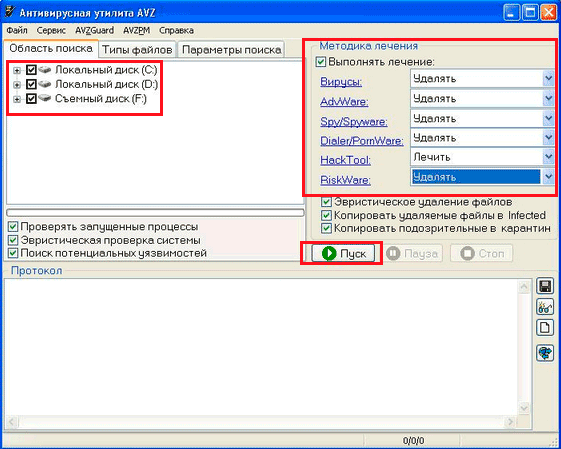
Task: Click the save protocol floppy disk icon
Action: pyautogui.click(x=545, y=287)
